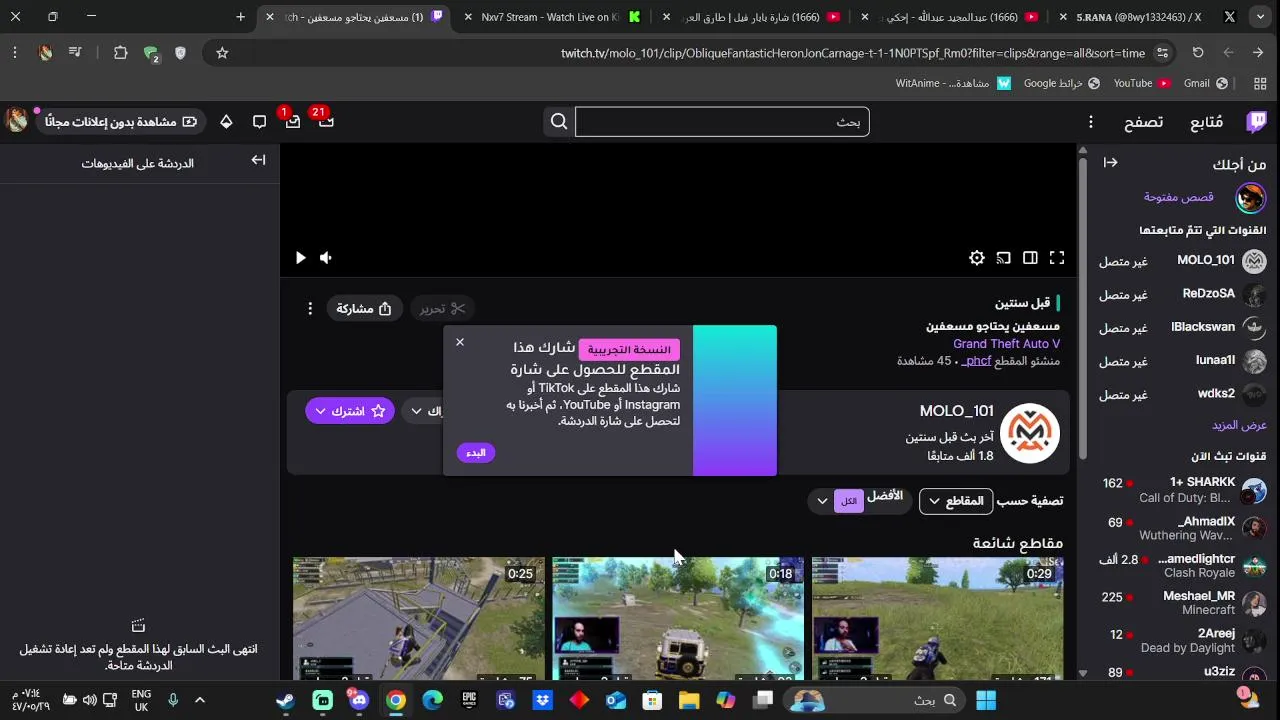The width and height of the screenshot is (1280, 720).
Task: Click the تحرير edit clip button
Action: pyautogui.click(x=442, y=309)
